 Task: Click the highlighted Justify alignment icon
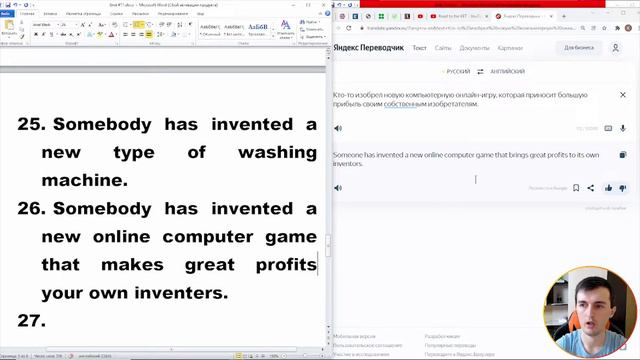pyautogui.click(x=149, y=35)
